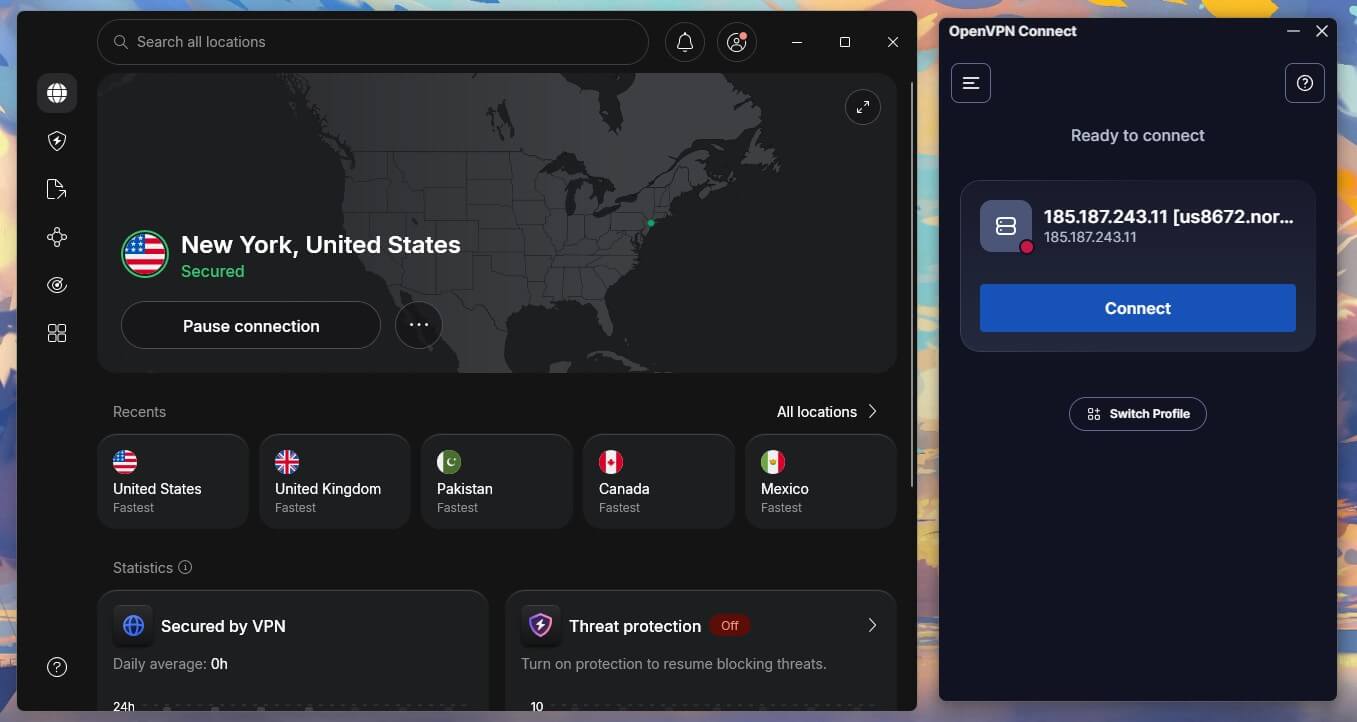Click the Turn on protection message

tap(674, 663)
